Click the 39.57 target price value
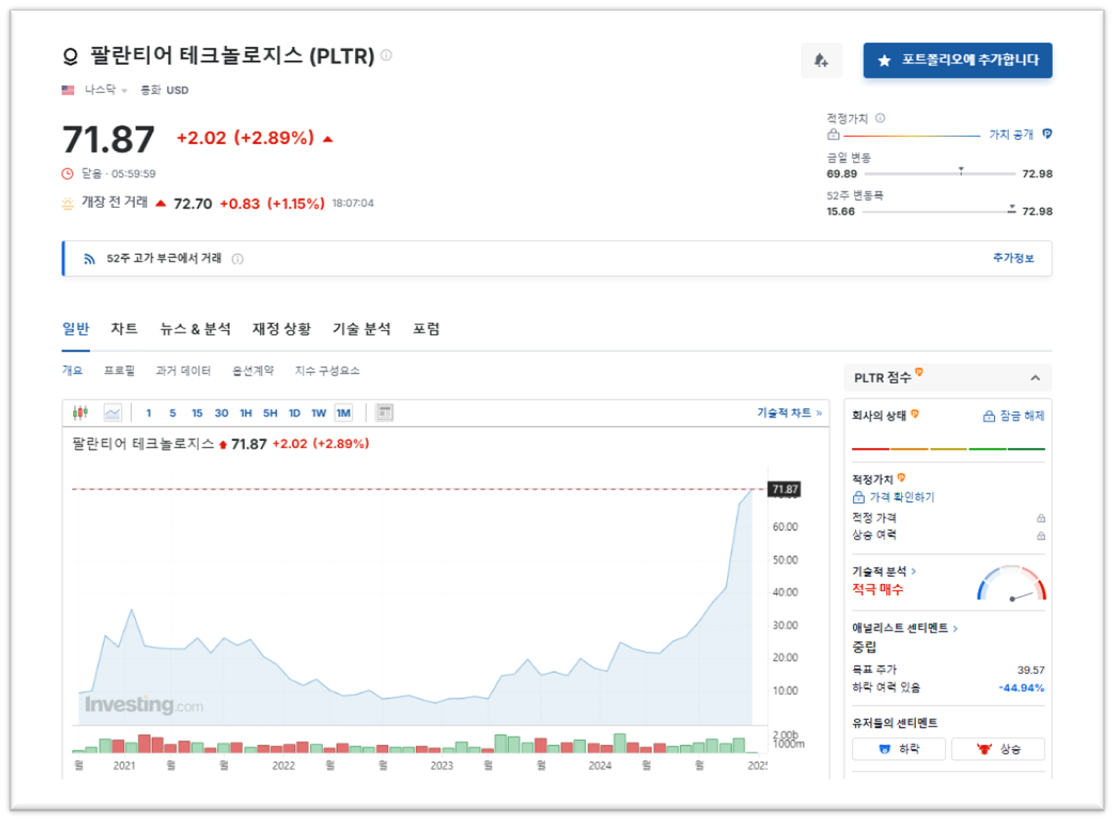1114x821 pixels. point(1031,670)
